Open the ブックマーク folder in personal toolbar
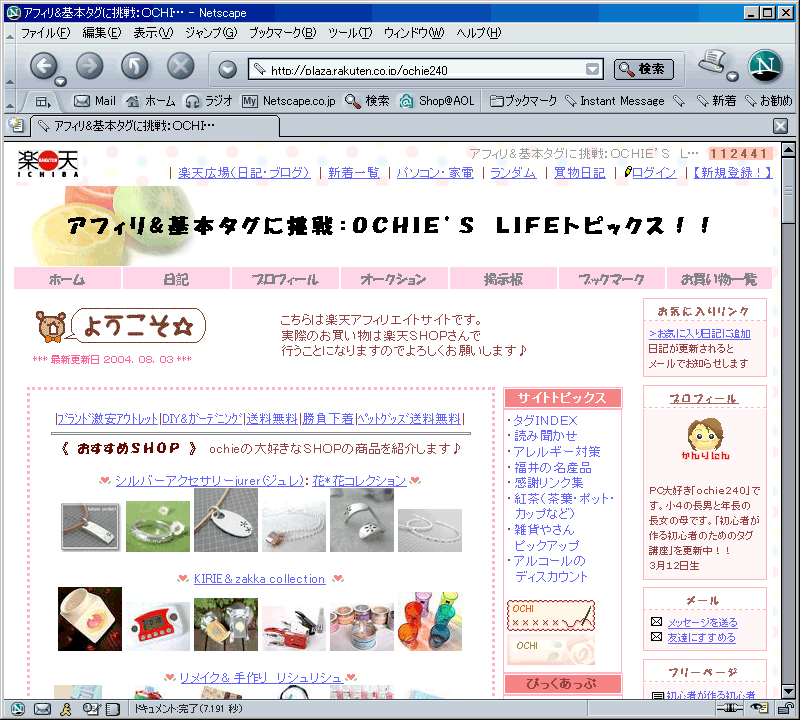The width and height of the screenshot is (800, 720). (x=523, y=101)
